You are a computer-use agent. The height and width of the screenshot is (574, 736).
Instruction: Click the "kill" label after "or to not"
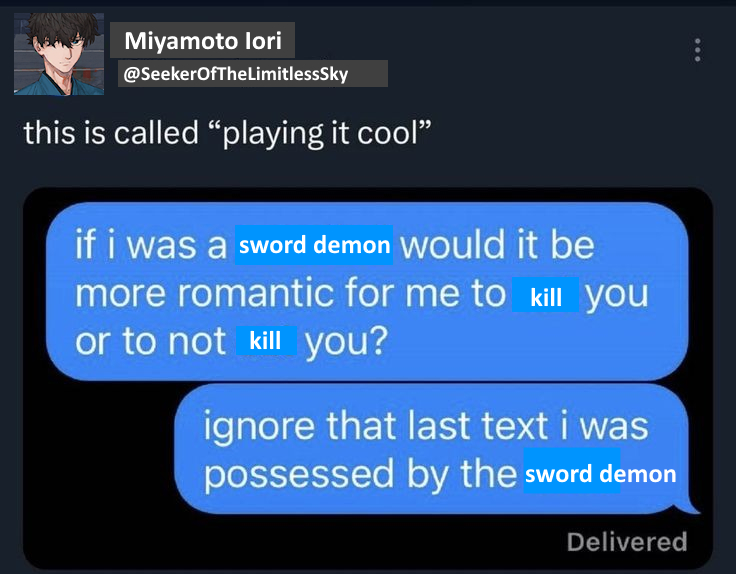coord(266,340)
